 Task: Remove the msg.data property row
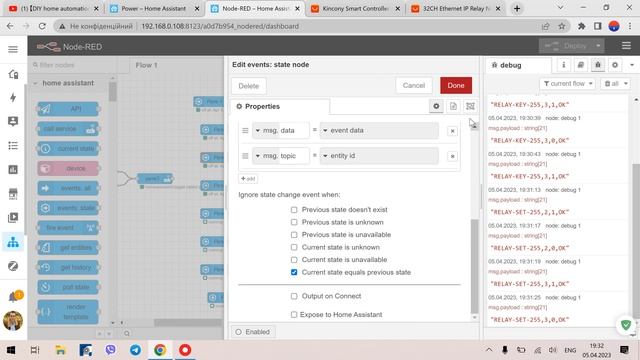452,131
